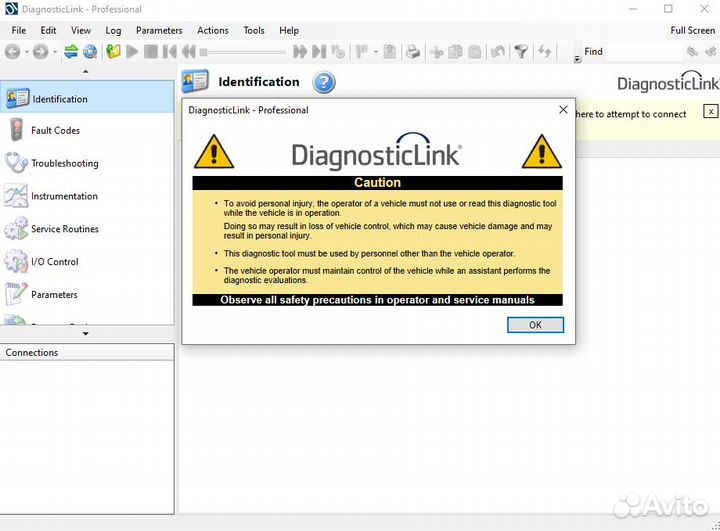Open the Forward button history dropdown arrow
720x531 pixels.
(55, 52)
